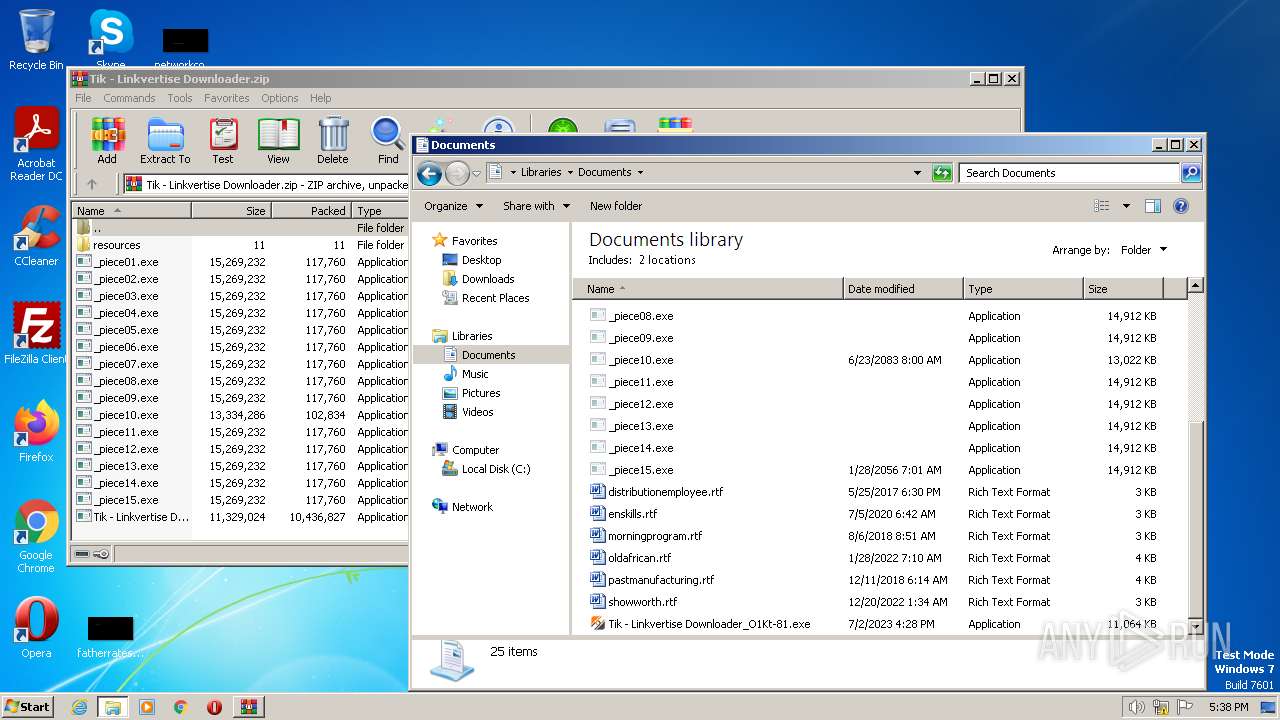Viewport: 1280px width, 720px height.
Task: Open Google Chrome desktop icon
Action: click(36, 536)
